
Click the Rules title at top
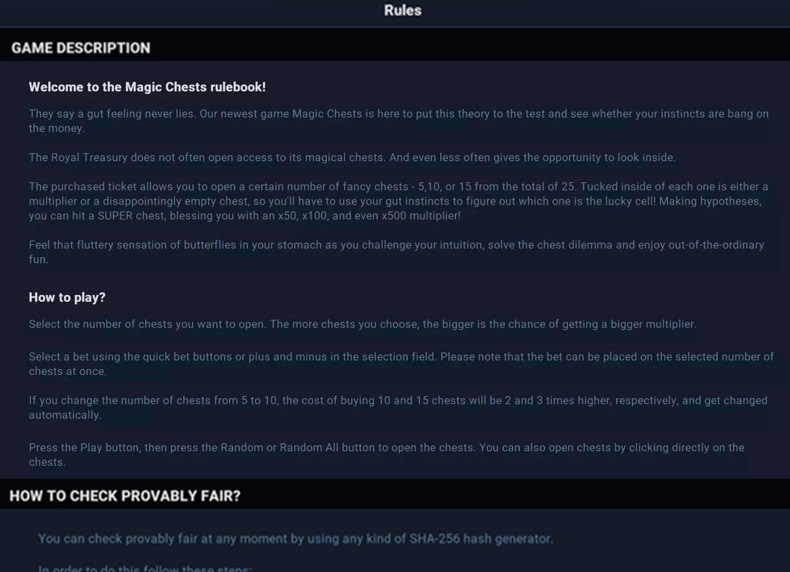click(403, 10)
